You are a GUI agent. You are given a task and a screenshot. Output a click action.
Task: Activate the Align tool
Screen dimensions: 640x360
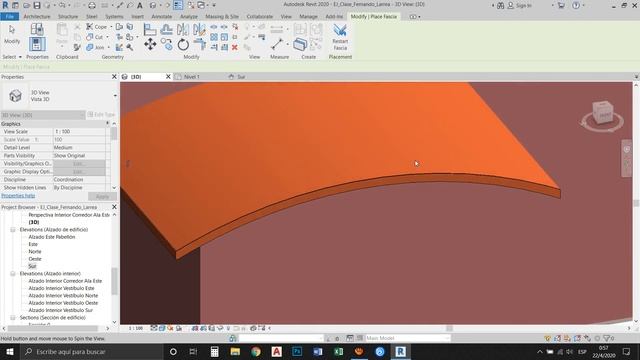coord(150,29)
